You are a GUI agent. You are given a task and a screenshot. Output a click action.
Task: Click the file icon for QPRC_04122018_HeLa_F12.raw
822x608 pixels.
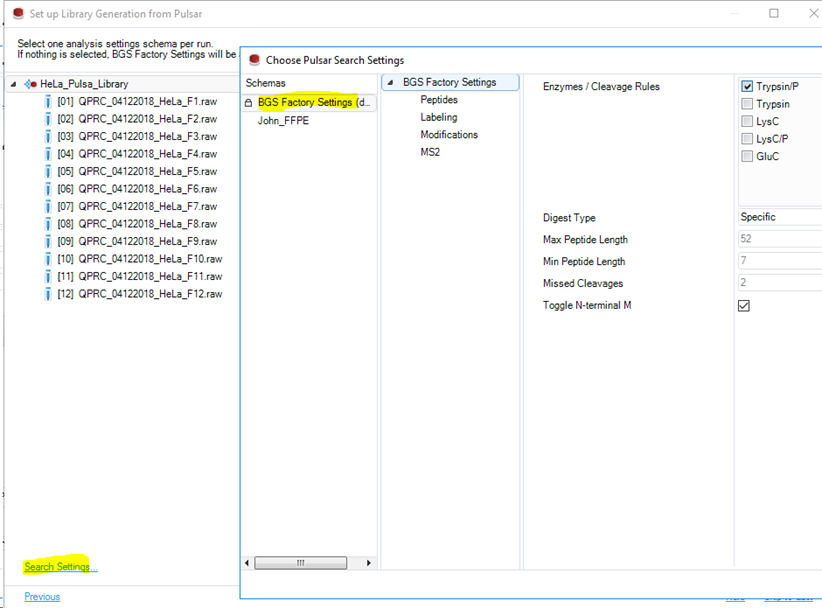point(48,294)
